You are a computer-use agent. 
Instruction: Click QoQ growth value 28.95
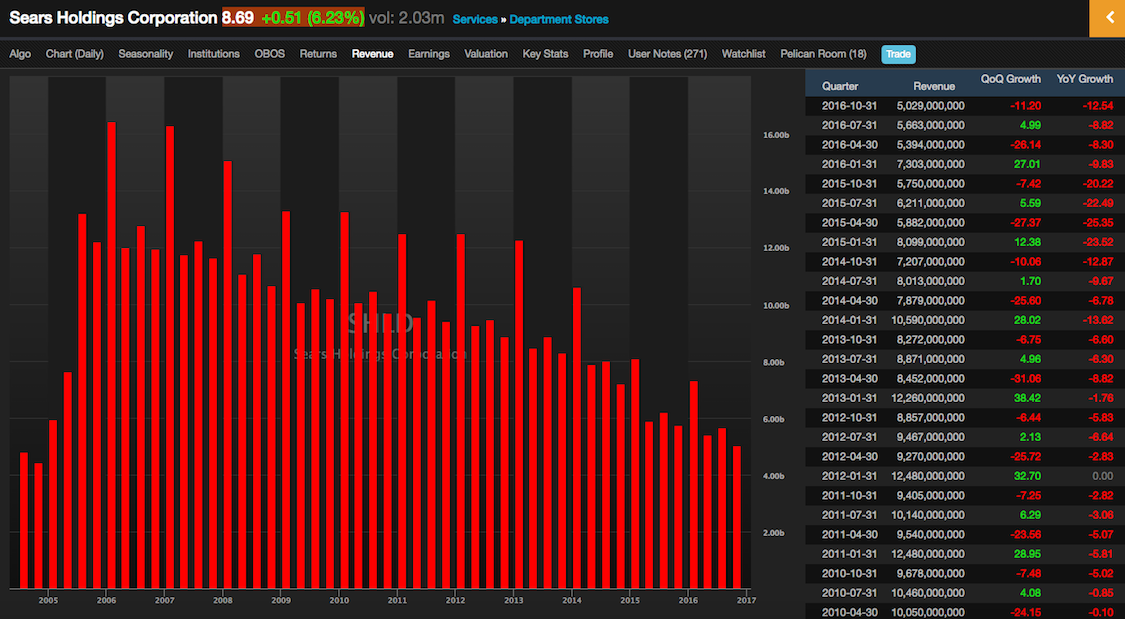coord(1027,554)
